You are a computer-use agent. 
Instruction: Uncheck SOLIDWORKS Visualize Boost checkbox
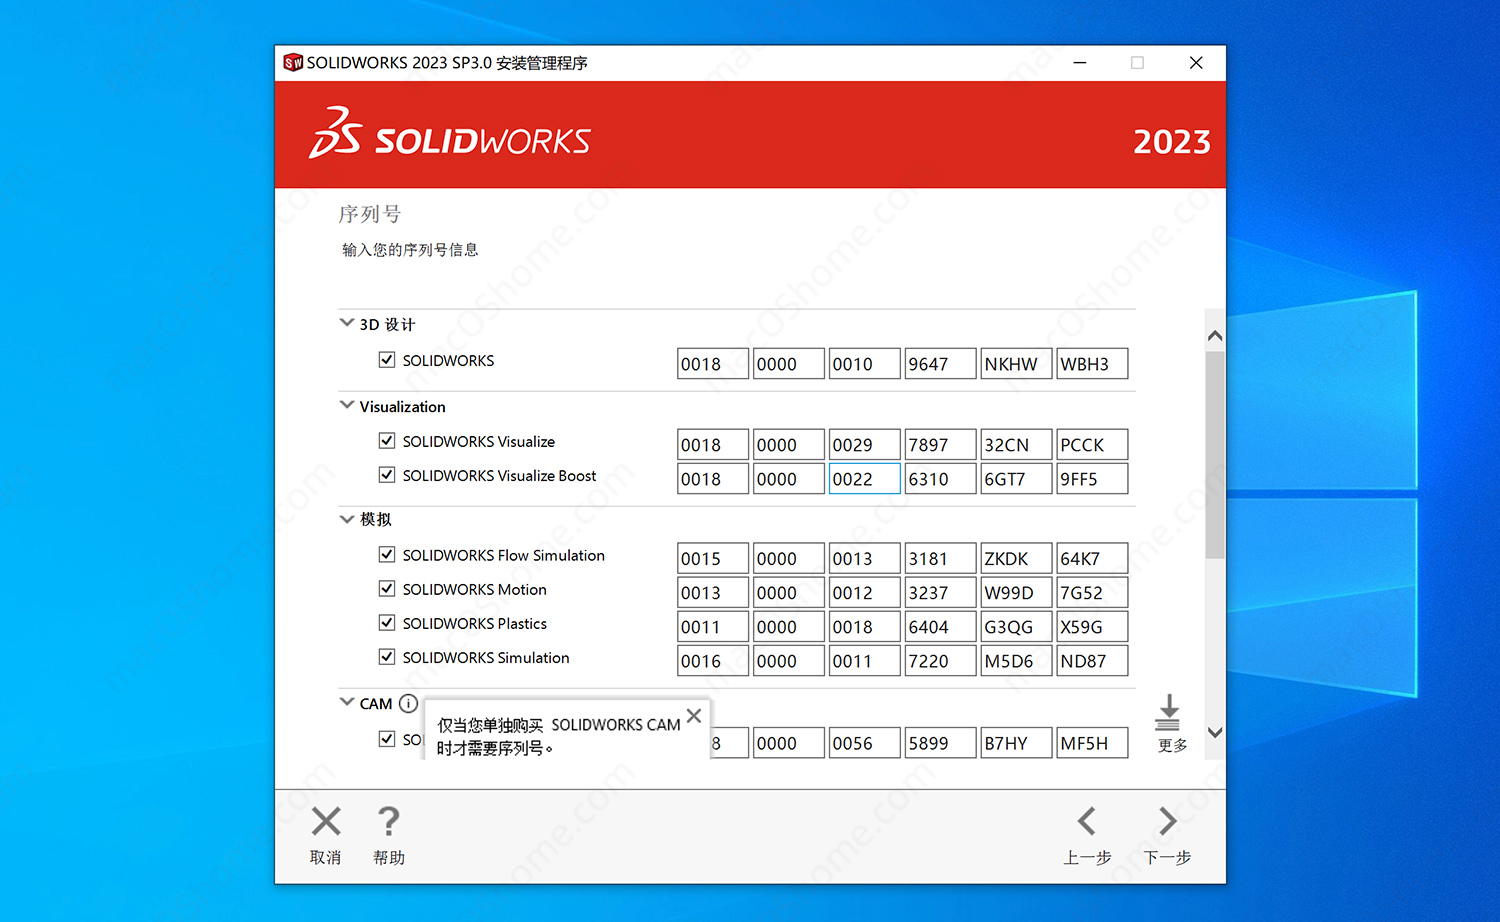click(x=387, y=474)
